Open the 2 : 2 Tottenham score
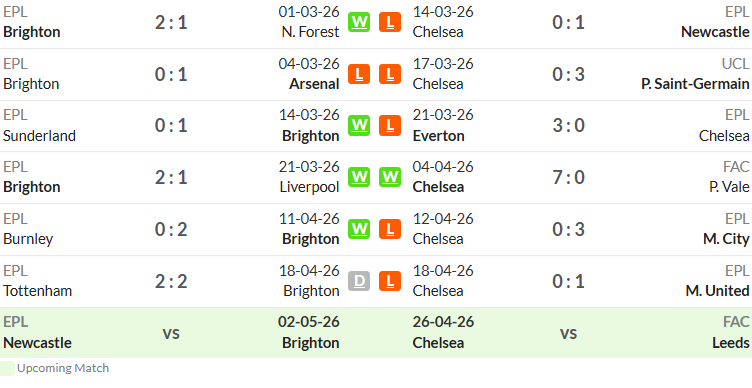The width and height of the screenshot is (752, 388). point(171,281)
